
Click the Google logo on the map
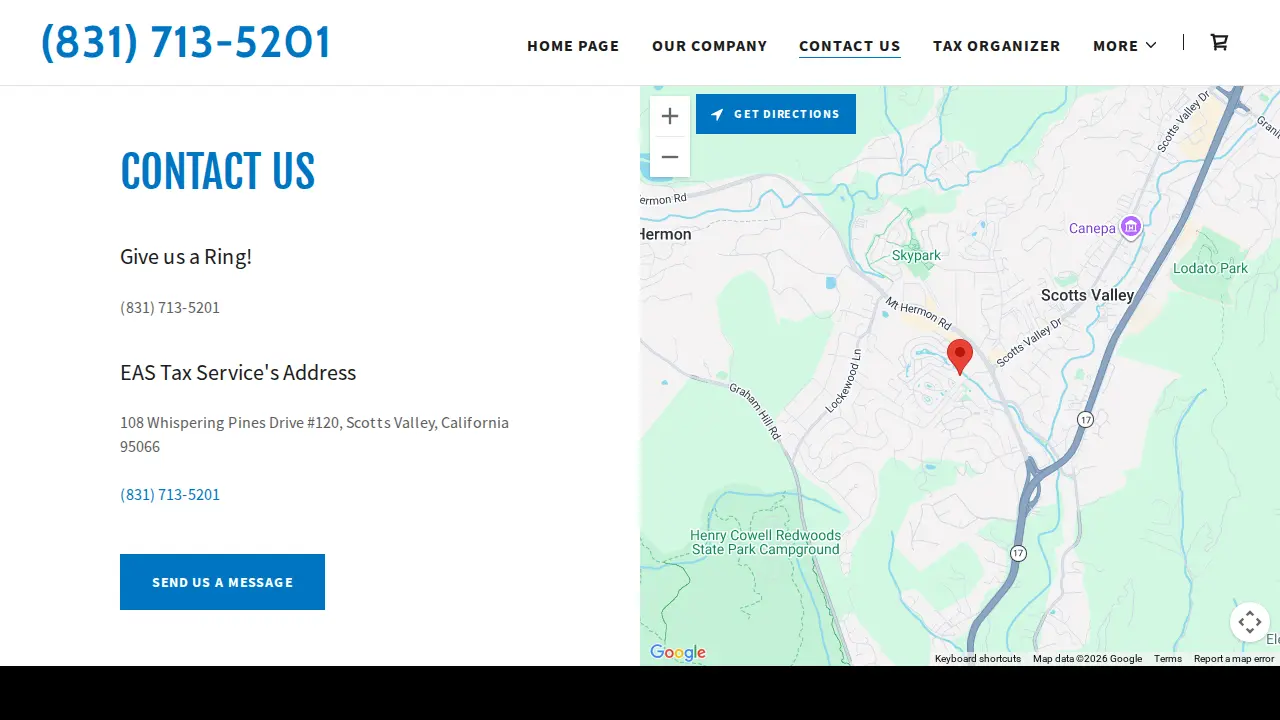(x=678, y=653)
